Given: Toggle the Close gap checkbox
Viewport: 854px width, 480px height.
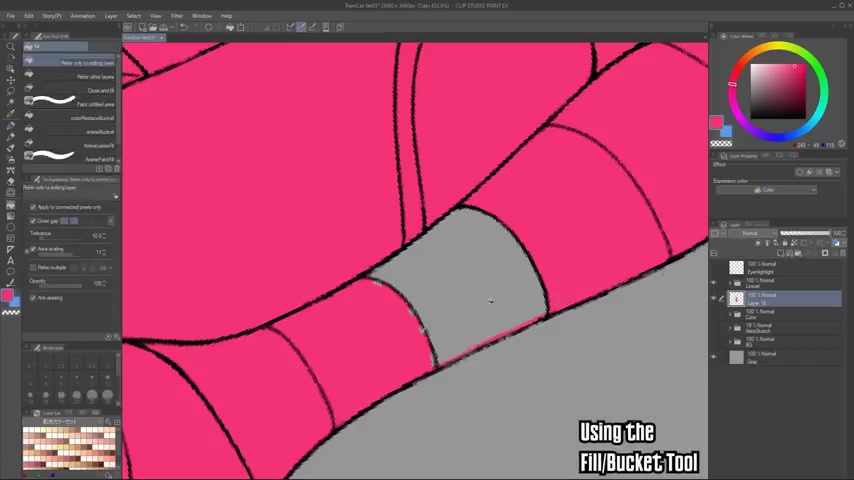Looking at the screenshot, I should [x=33, y=221].
